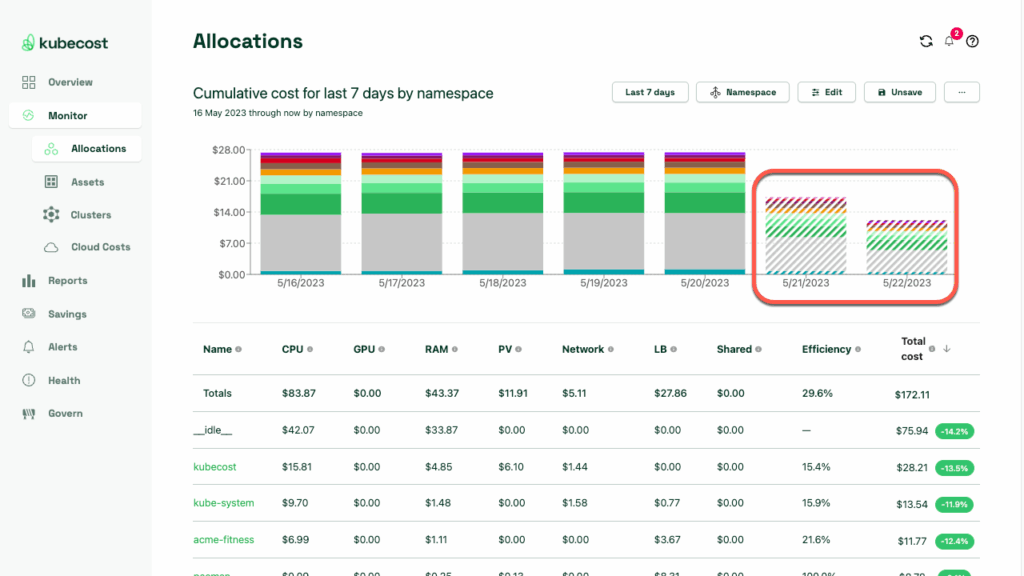1024x576 pixels.
Task: Click the Unsave button
Action: (x=899, y=92)
